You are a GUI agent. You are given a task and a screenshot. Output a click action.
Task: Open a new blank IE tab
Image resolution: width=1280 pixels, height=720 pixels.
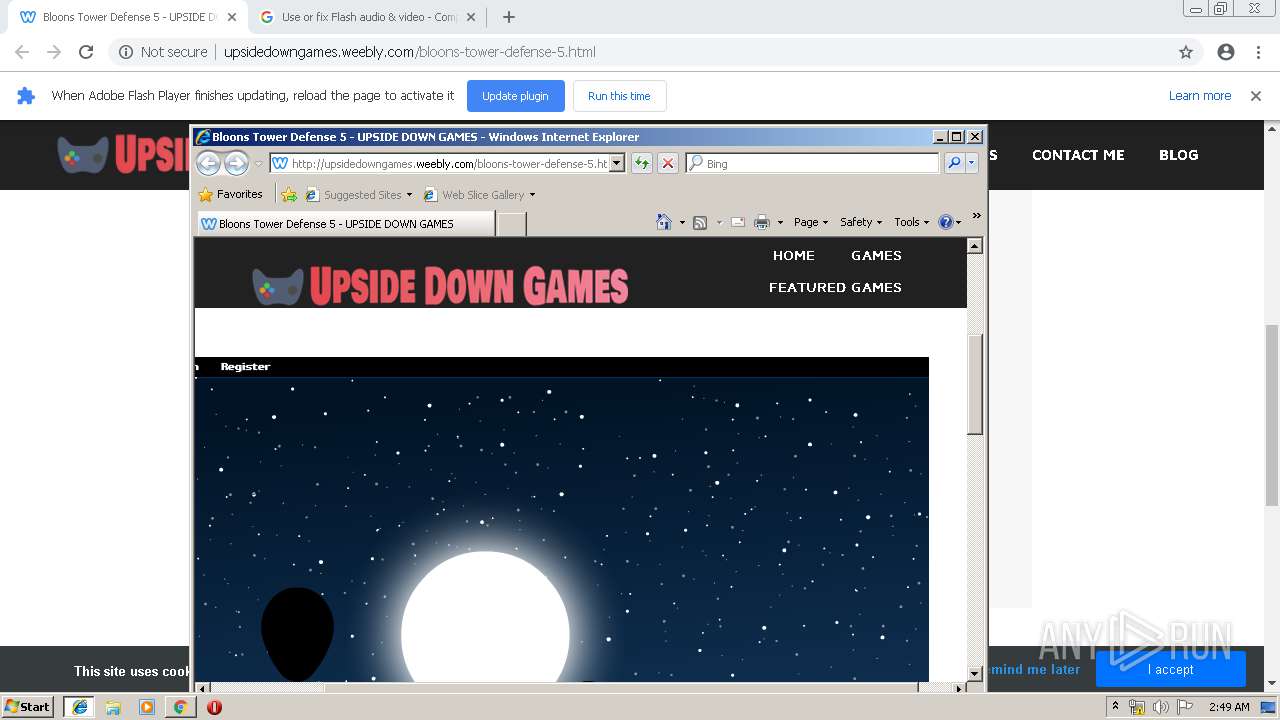pos(511,224)
